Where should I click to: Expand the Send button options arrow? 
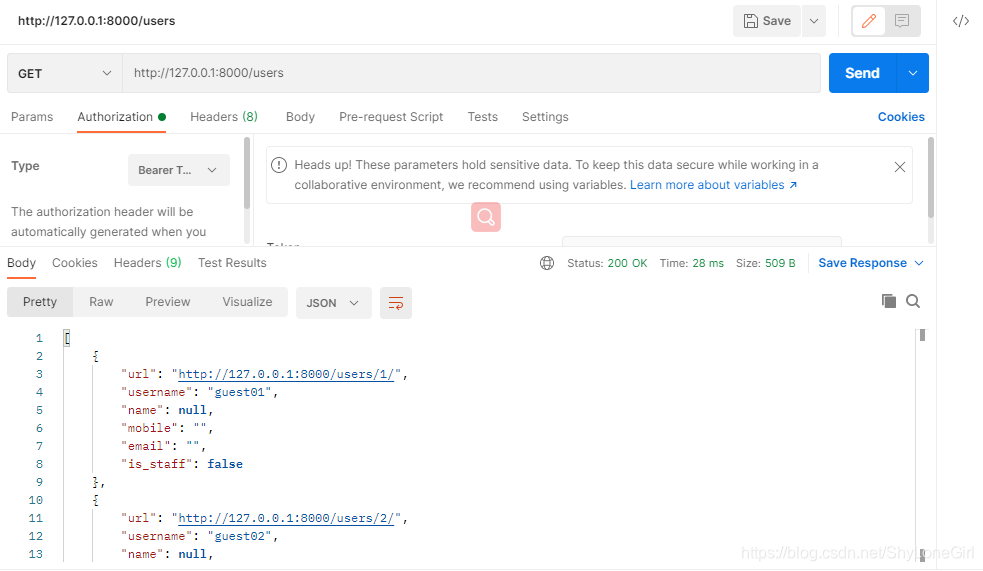click(x=913, y=73)
